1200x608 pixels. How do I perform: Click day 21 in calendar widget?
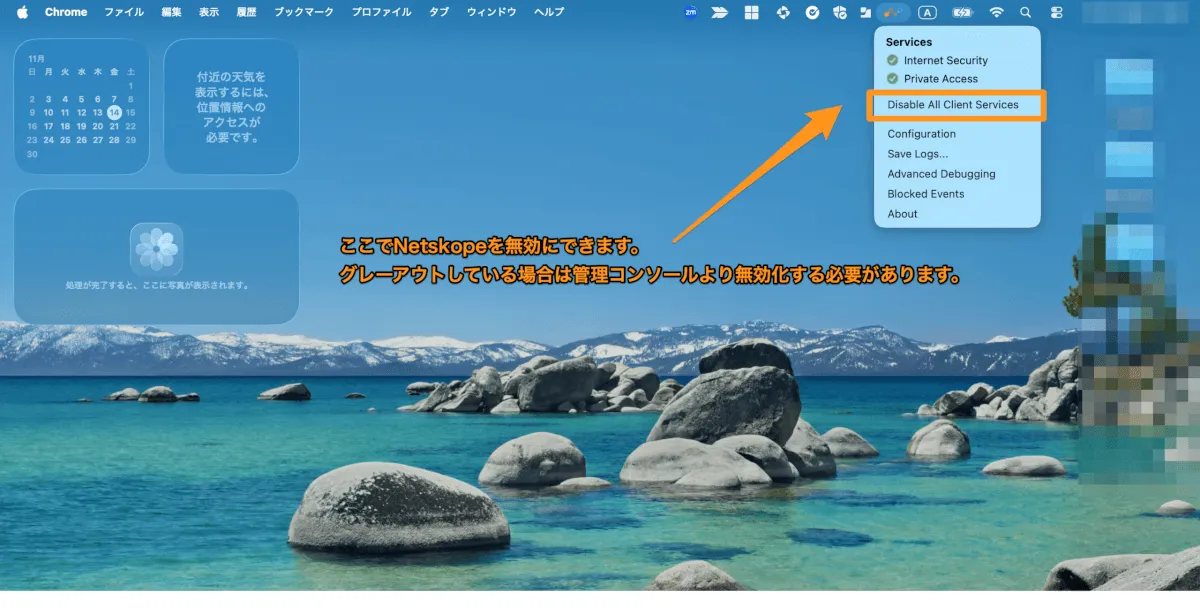[114, 127]
